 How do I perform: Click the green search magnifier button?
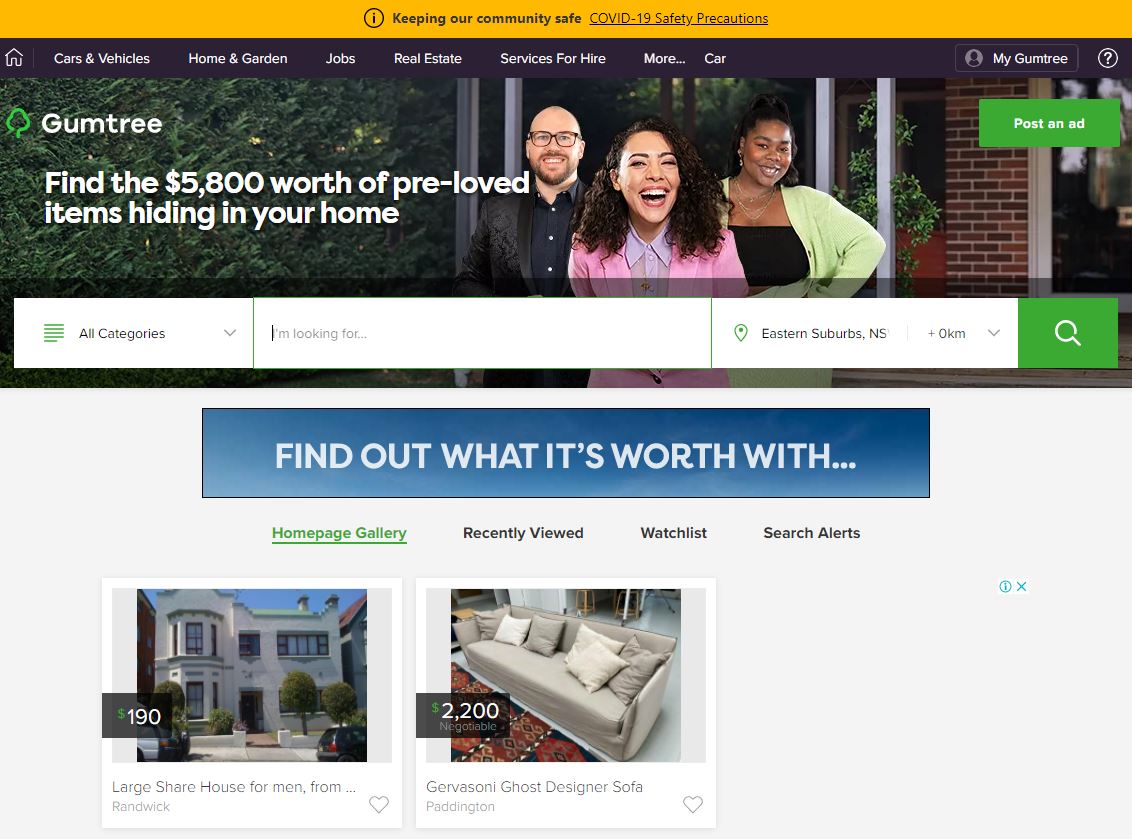pyautogui.click(x=1068, y=333)
